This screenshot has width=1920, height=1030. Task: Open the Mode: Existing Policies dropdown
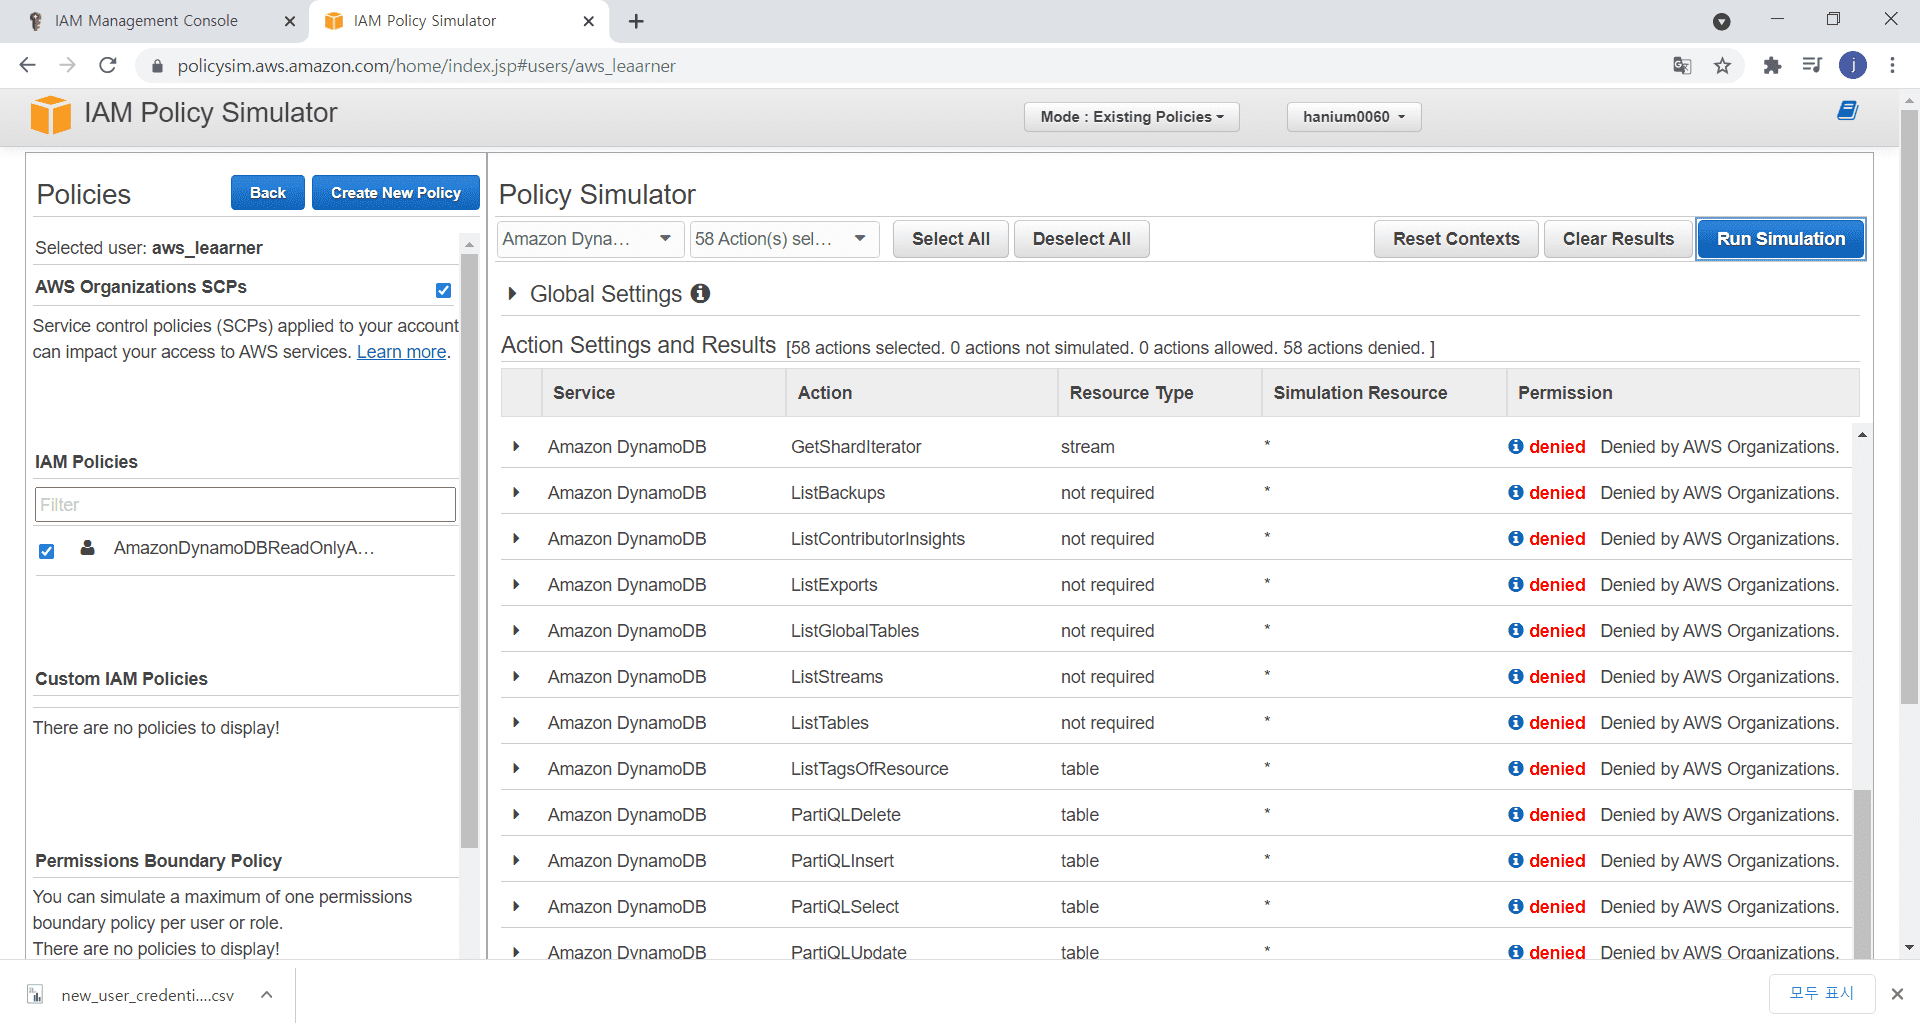click(1131, 117)
